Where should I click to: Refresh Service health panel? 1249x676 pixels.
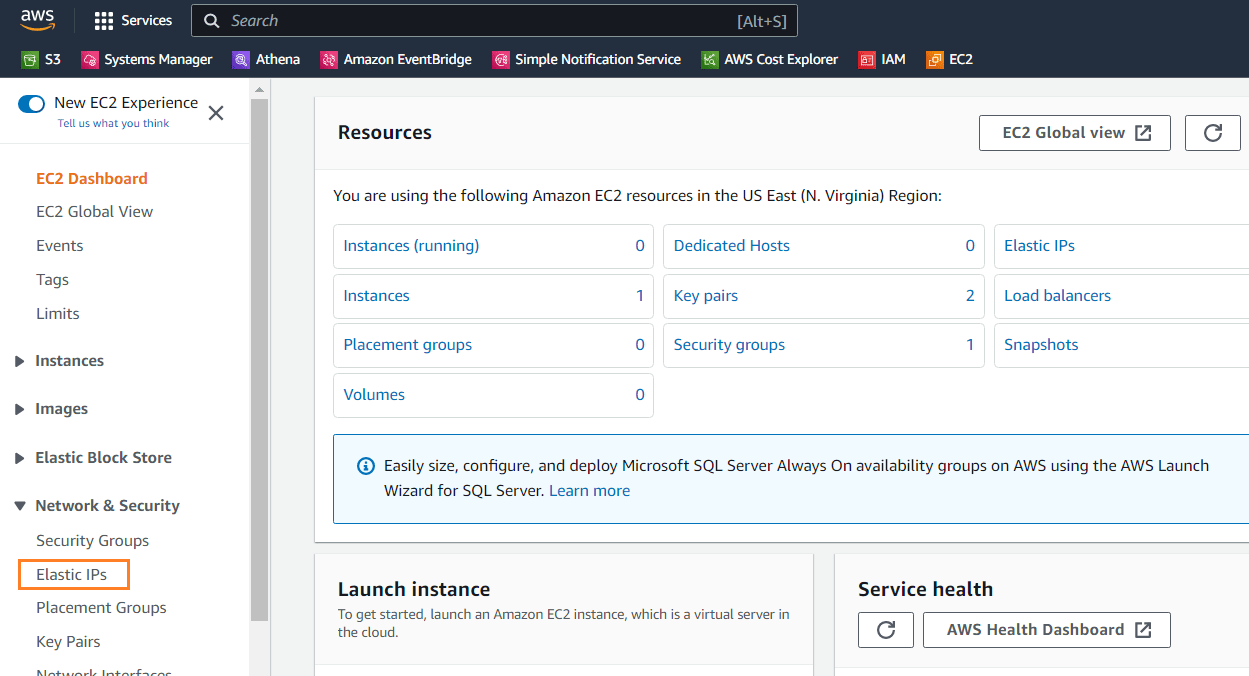885,630
